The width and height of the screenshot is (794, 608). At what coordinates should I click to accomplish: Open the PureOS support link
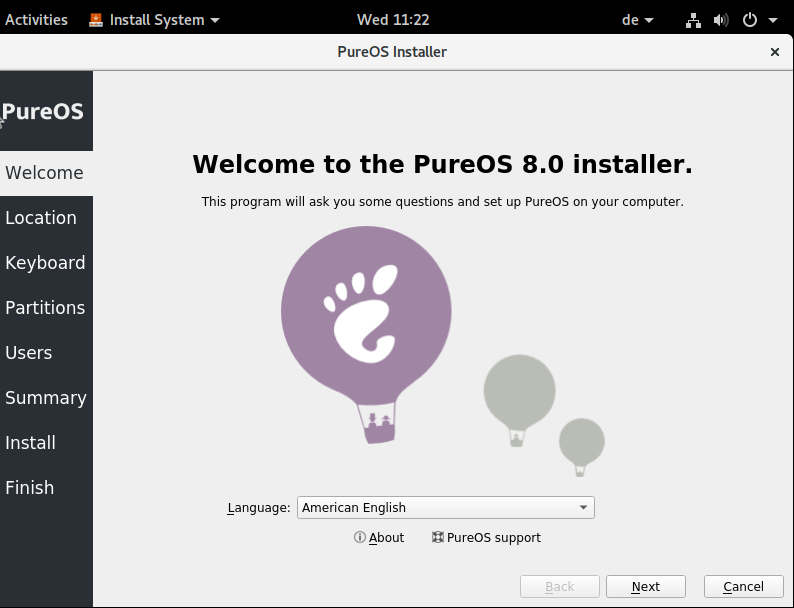(x=493, y=537)
